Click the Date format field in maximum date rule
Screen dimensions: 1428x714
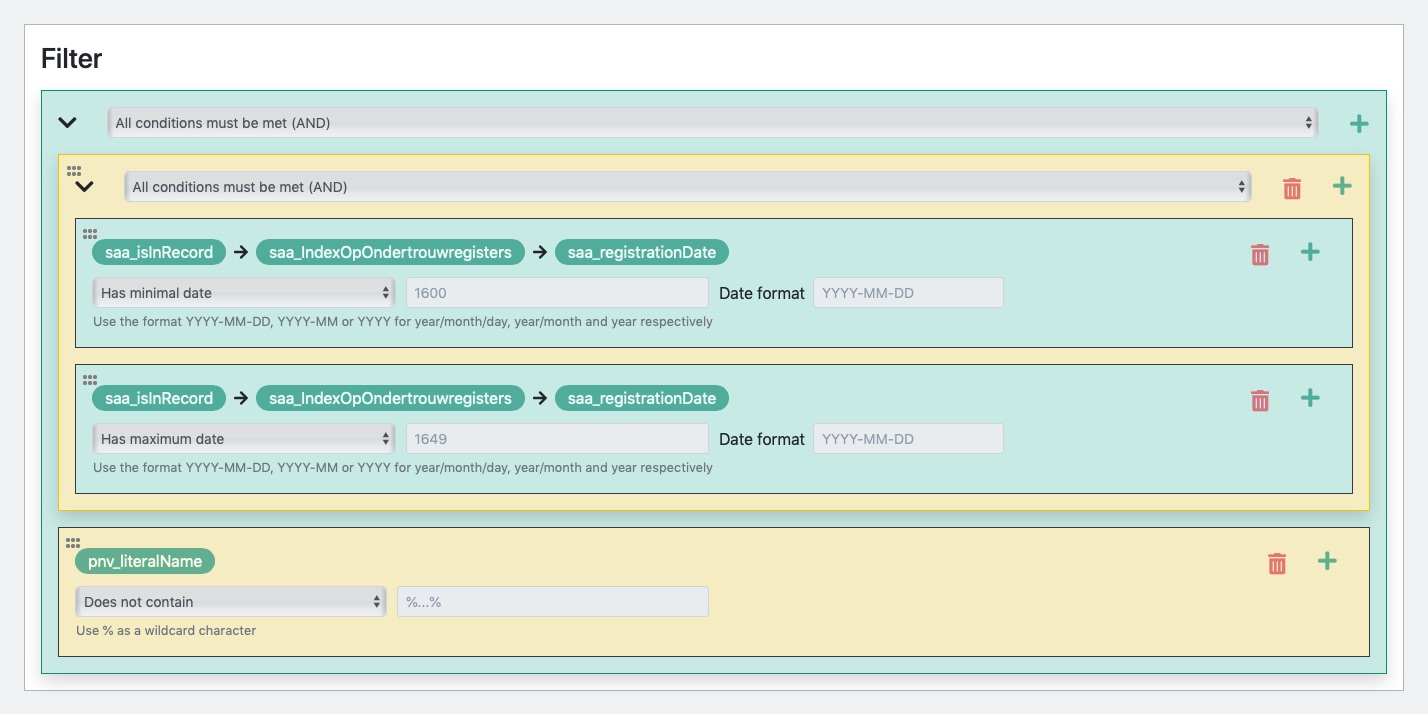pyautogui.click(x=907, y=439)
